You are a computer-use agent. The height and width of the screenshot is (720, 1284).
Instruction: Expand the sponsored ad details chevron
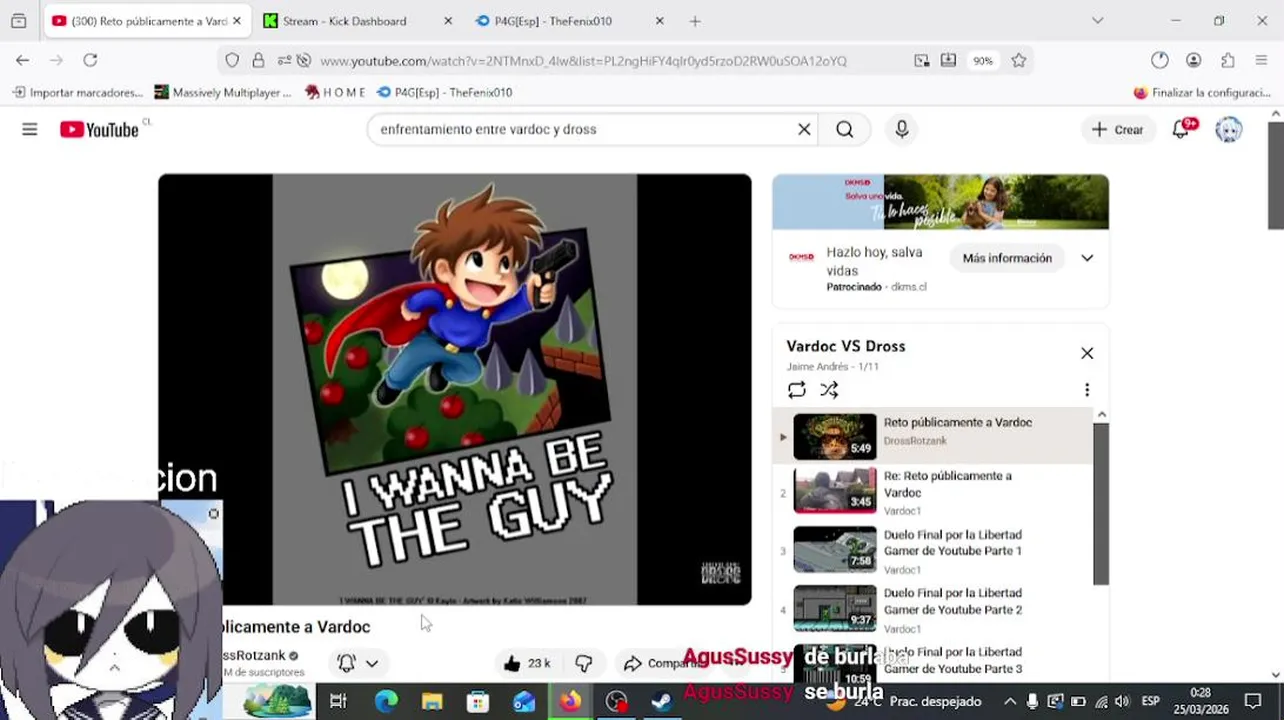1087,258
